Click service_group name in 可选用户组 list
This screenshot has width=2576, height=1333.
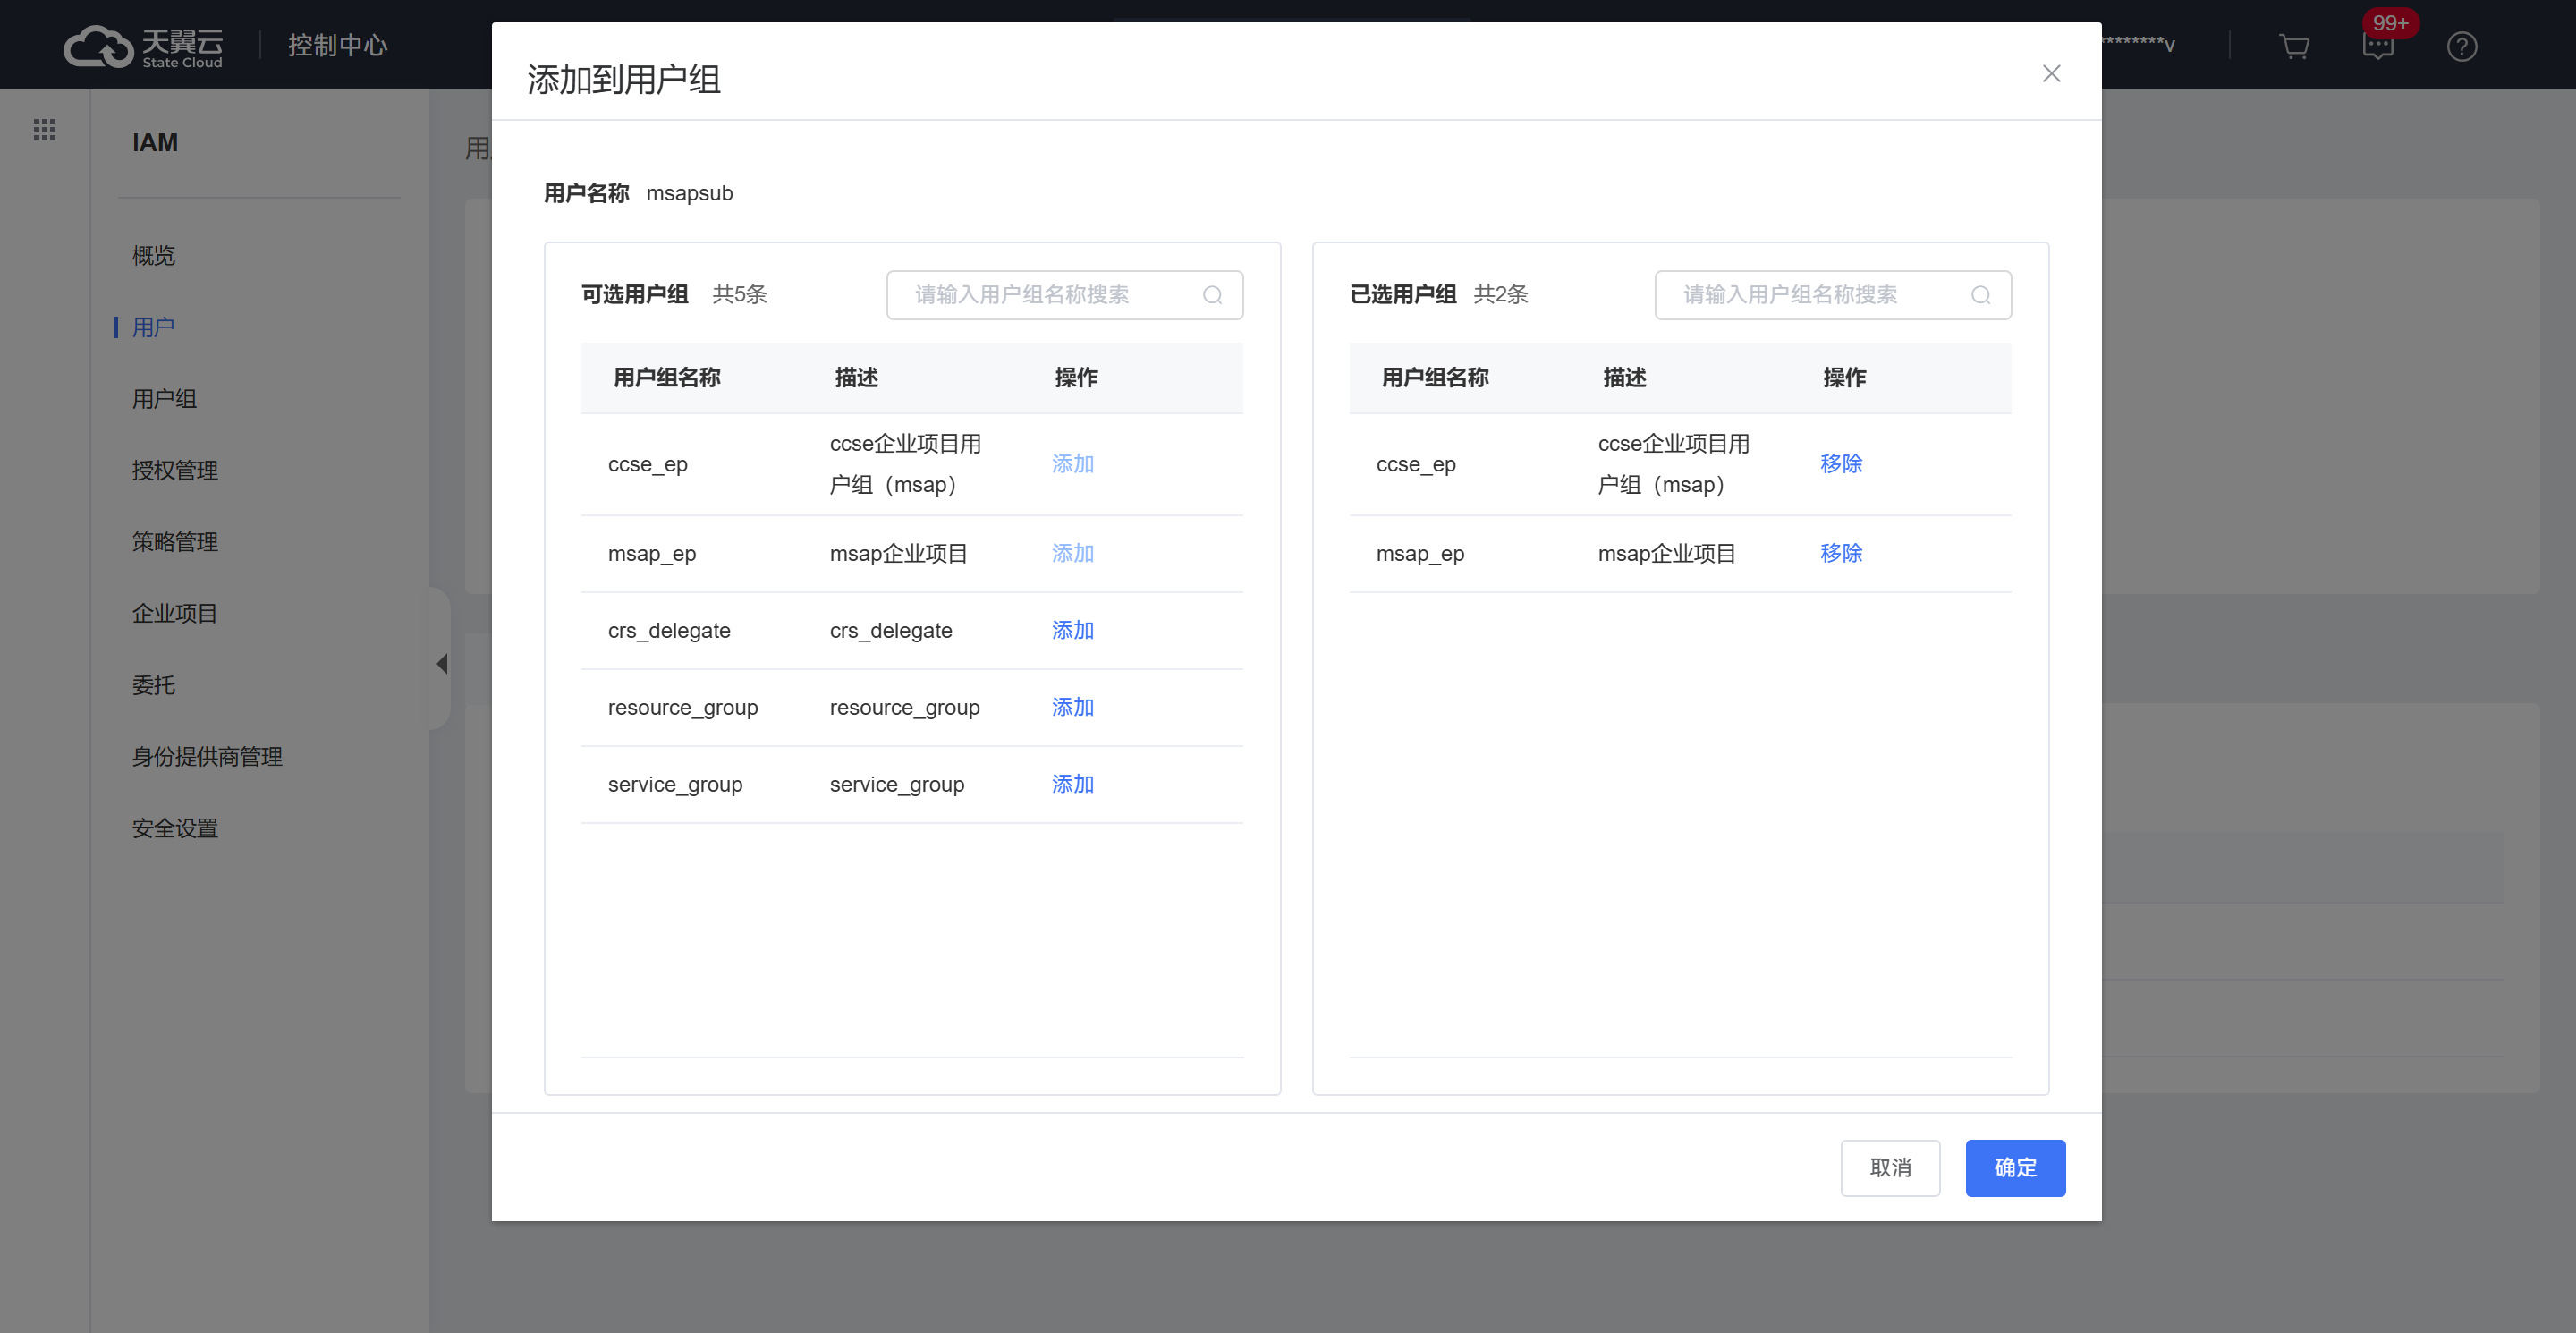pos(675,784)
